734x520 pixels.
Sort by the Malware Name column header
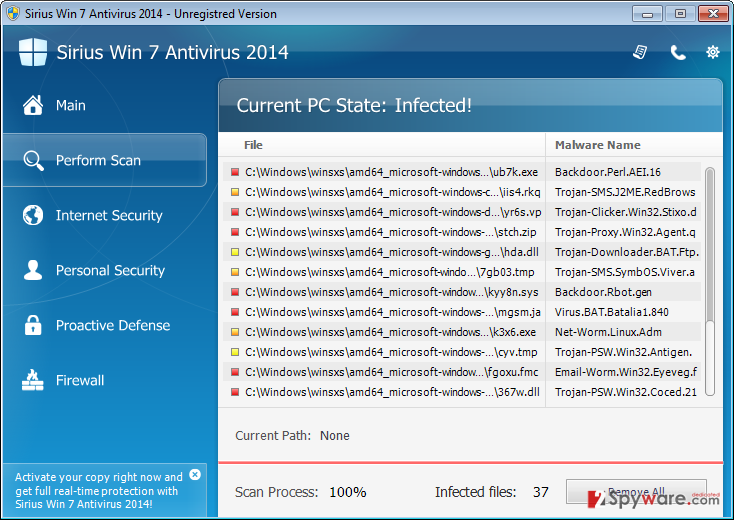coord(597,145)
